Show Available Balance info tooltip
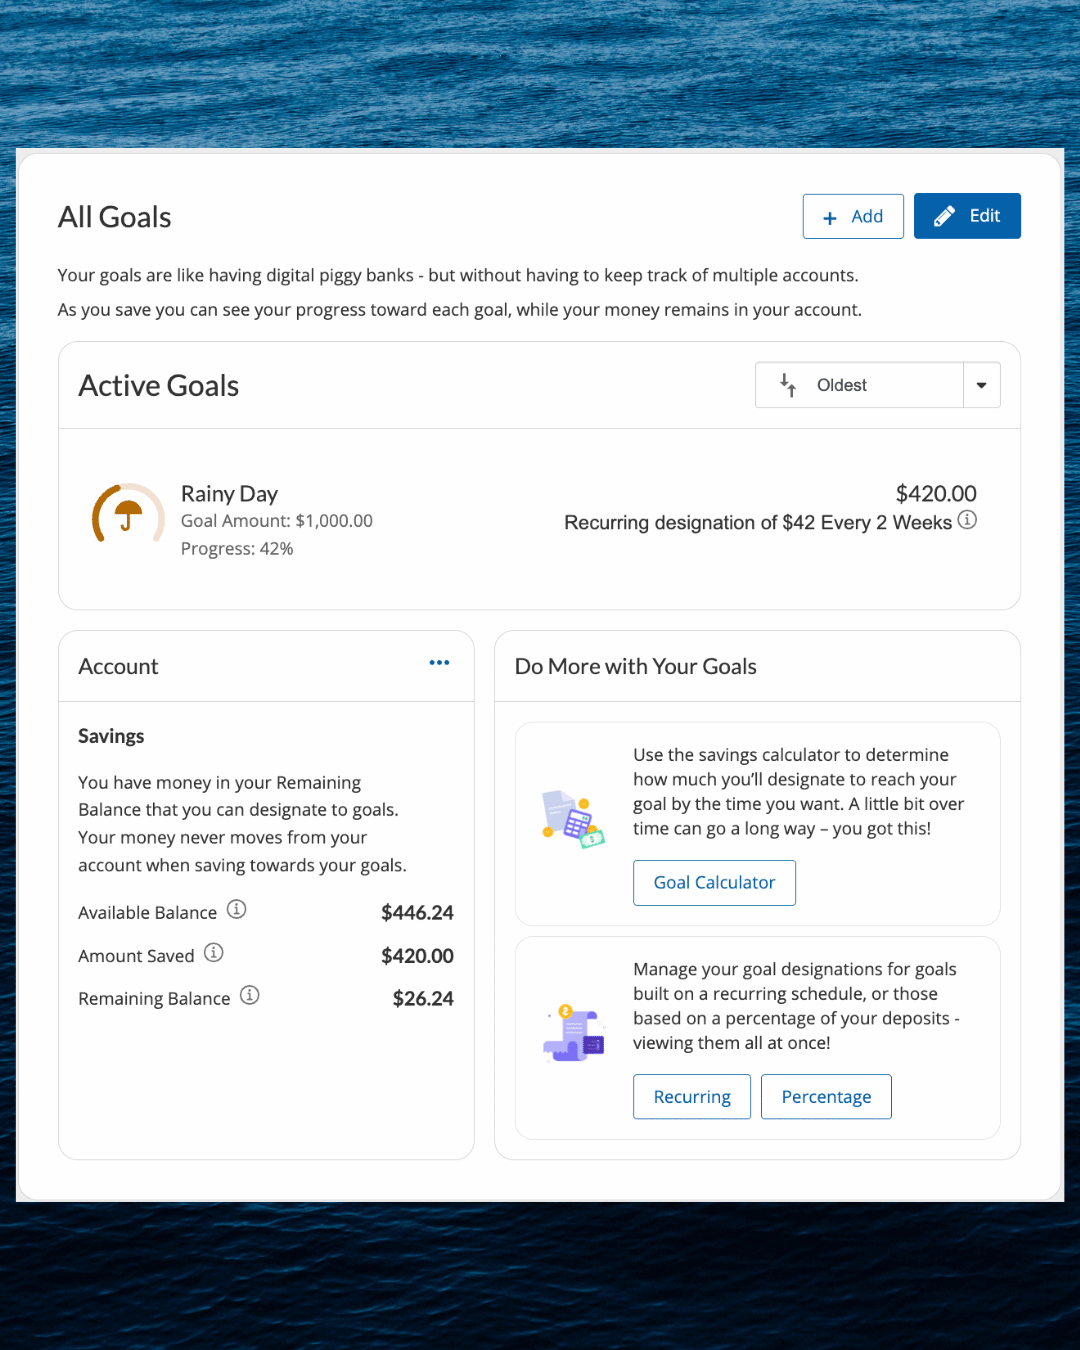 [x=236, y=909]
